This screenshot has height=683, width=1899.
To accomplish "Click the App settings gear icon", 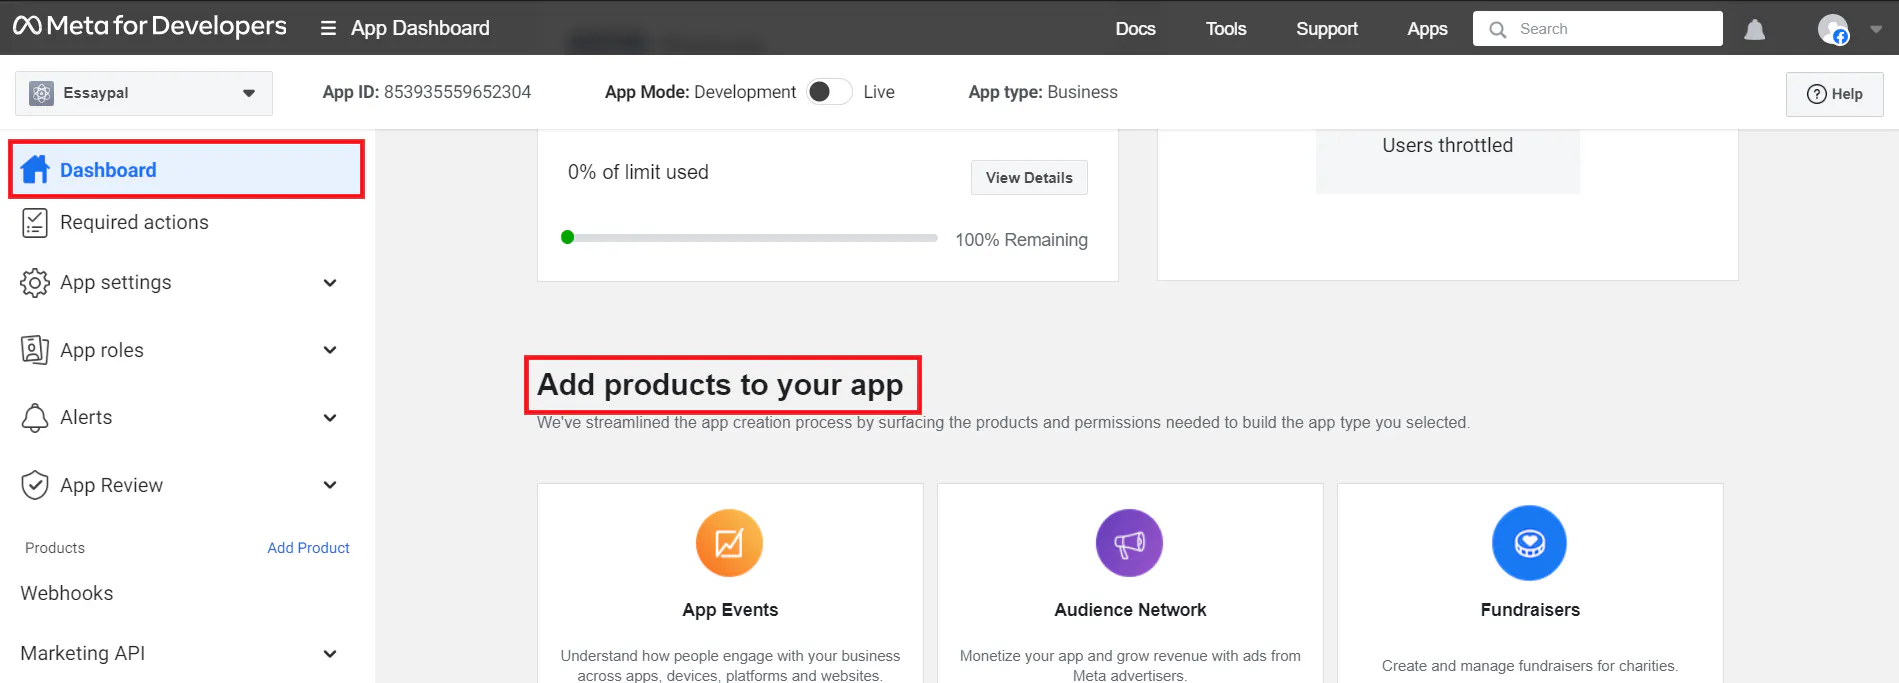I will [x=35, y=283].
